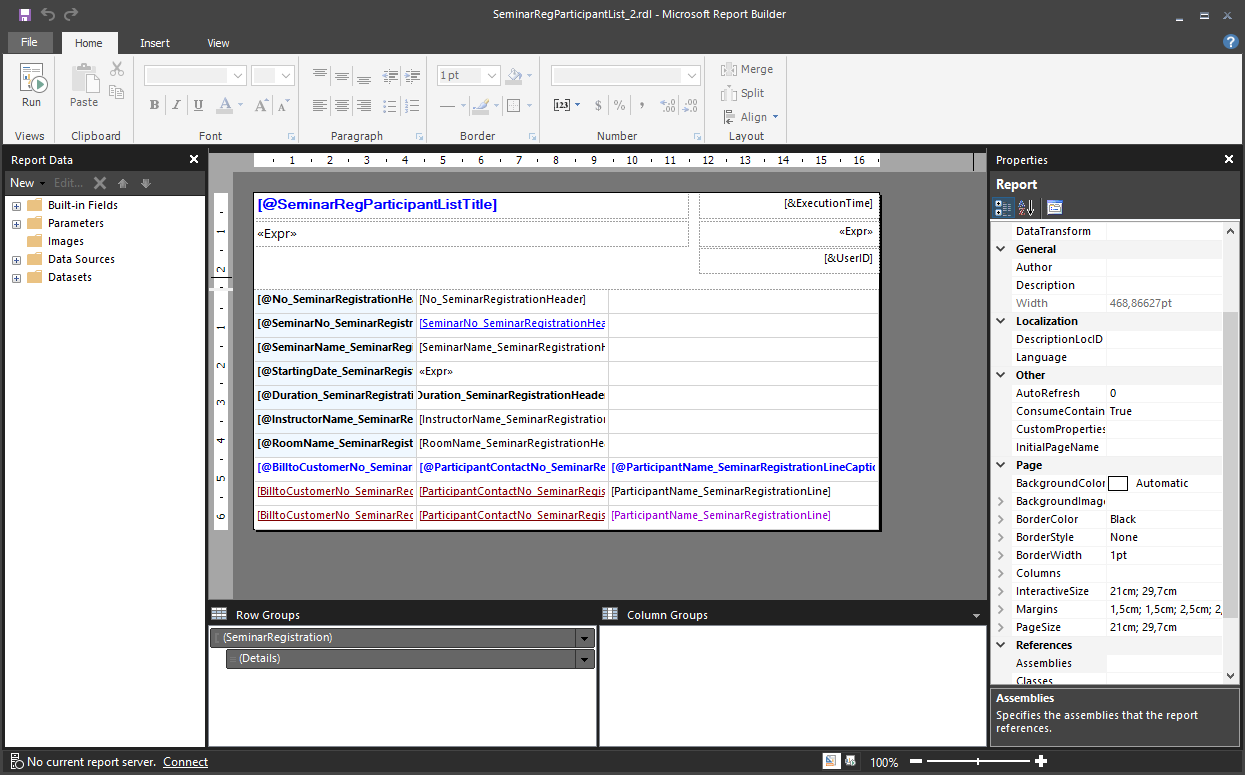Viewport: 1245px width, 775px height.
Task: Open the Align layout menu
Action: pos(750,117)
